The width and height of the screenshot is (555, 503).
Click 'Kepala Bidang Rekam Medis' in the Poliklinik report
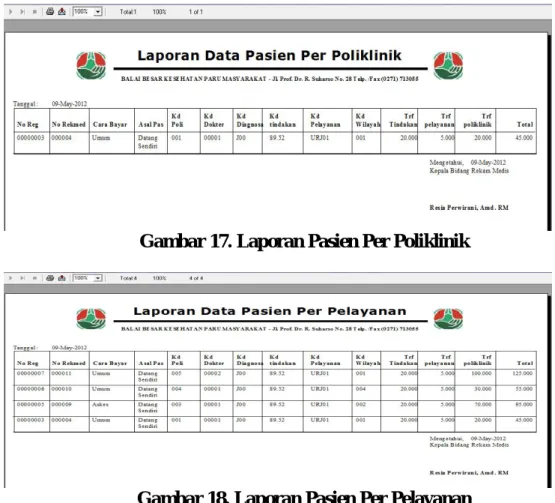tap(469, 171)
